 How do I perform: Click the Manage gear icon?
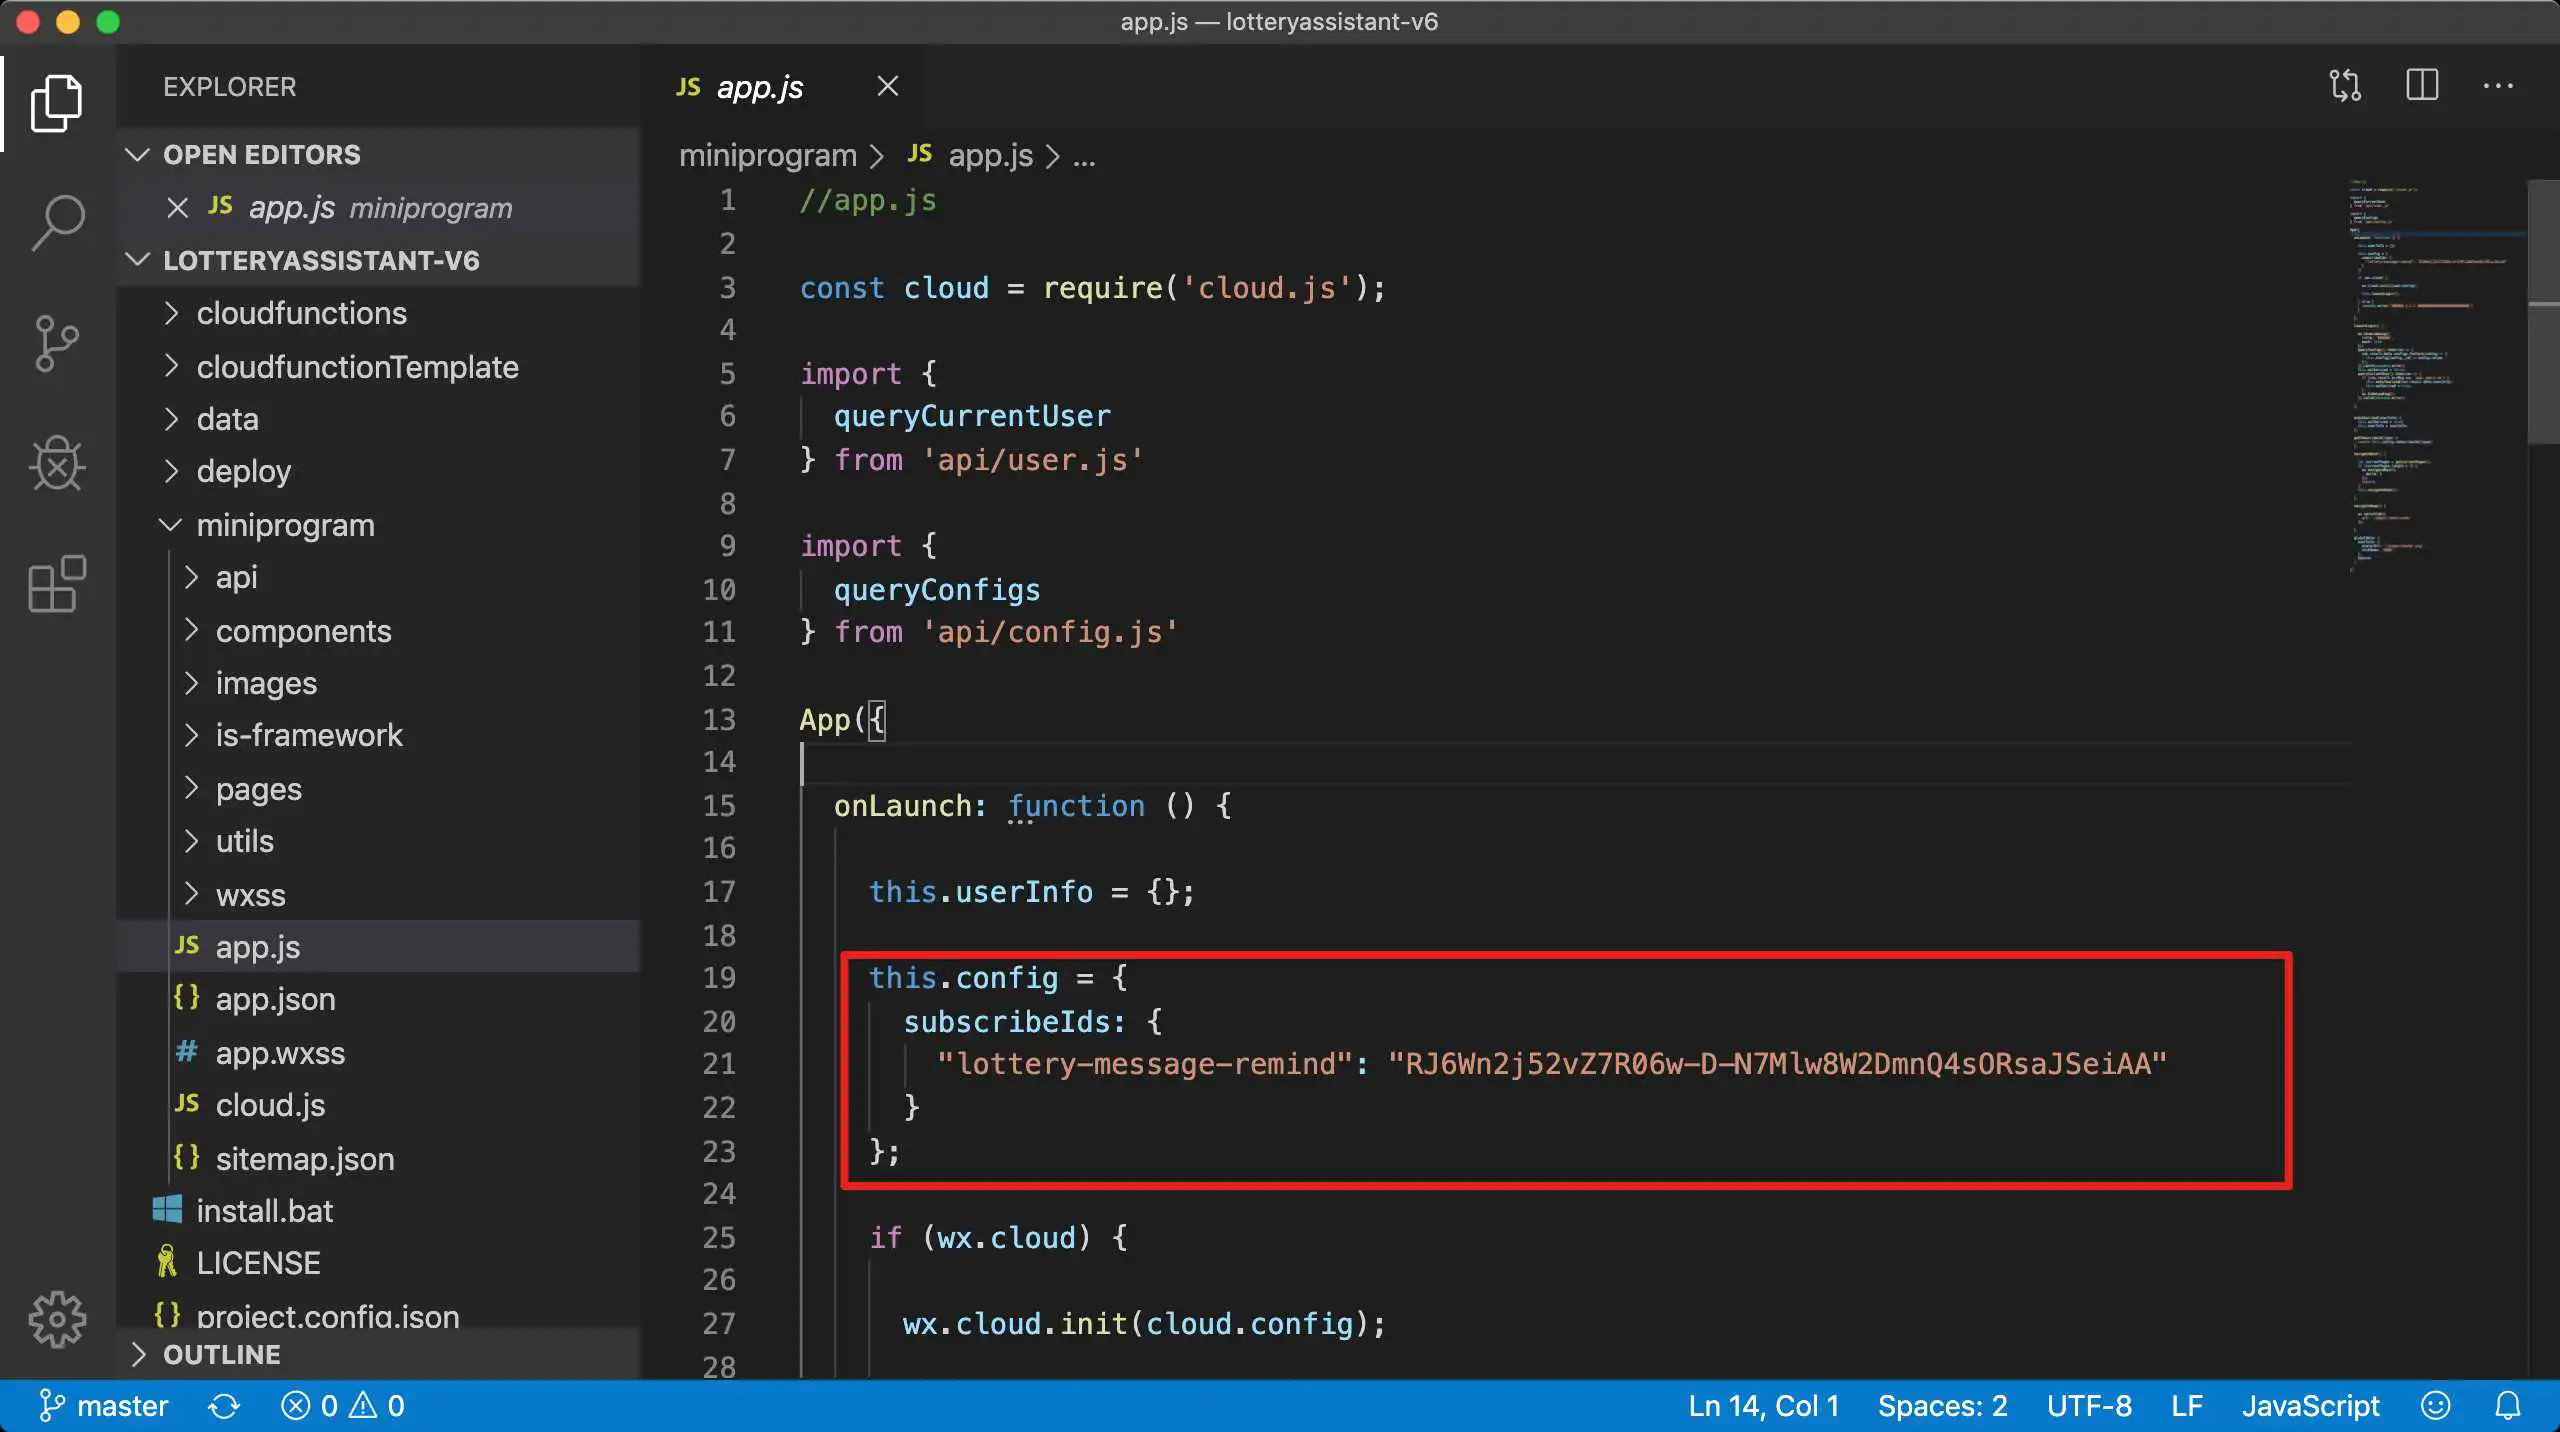tap(57, 1319)
